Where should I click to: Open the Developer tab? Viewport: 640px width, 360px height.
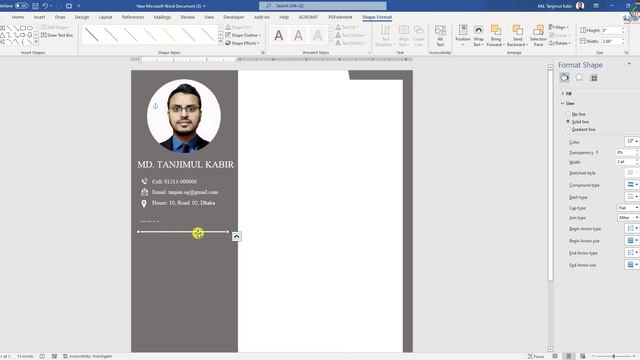coord(233,17)
